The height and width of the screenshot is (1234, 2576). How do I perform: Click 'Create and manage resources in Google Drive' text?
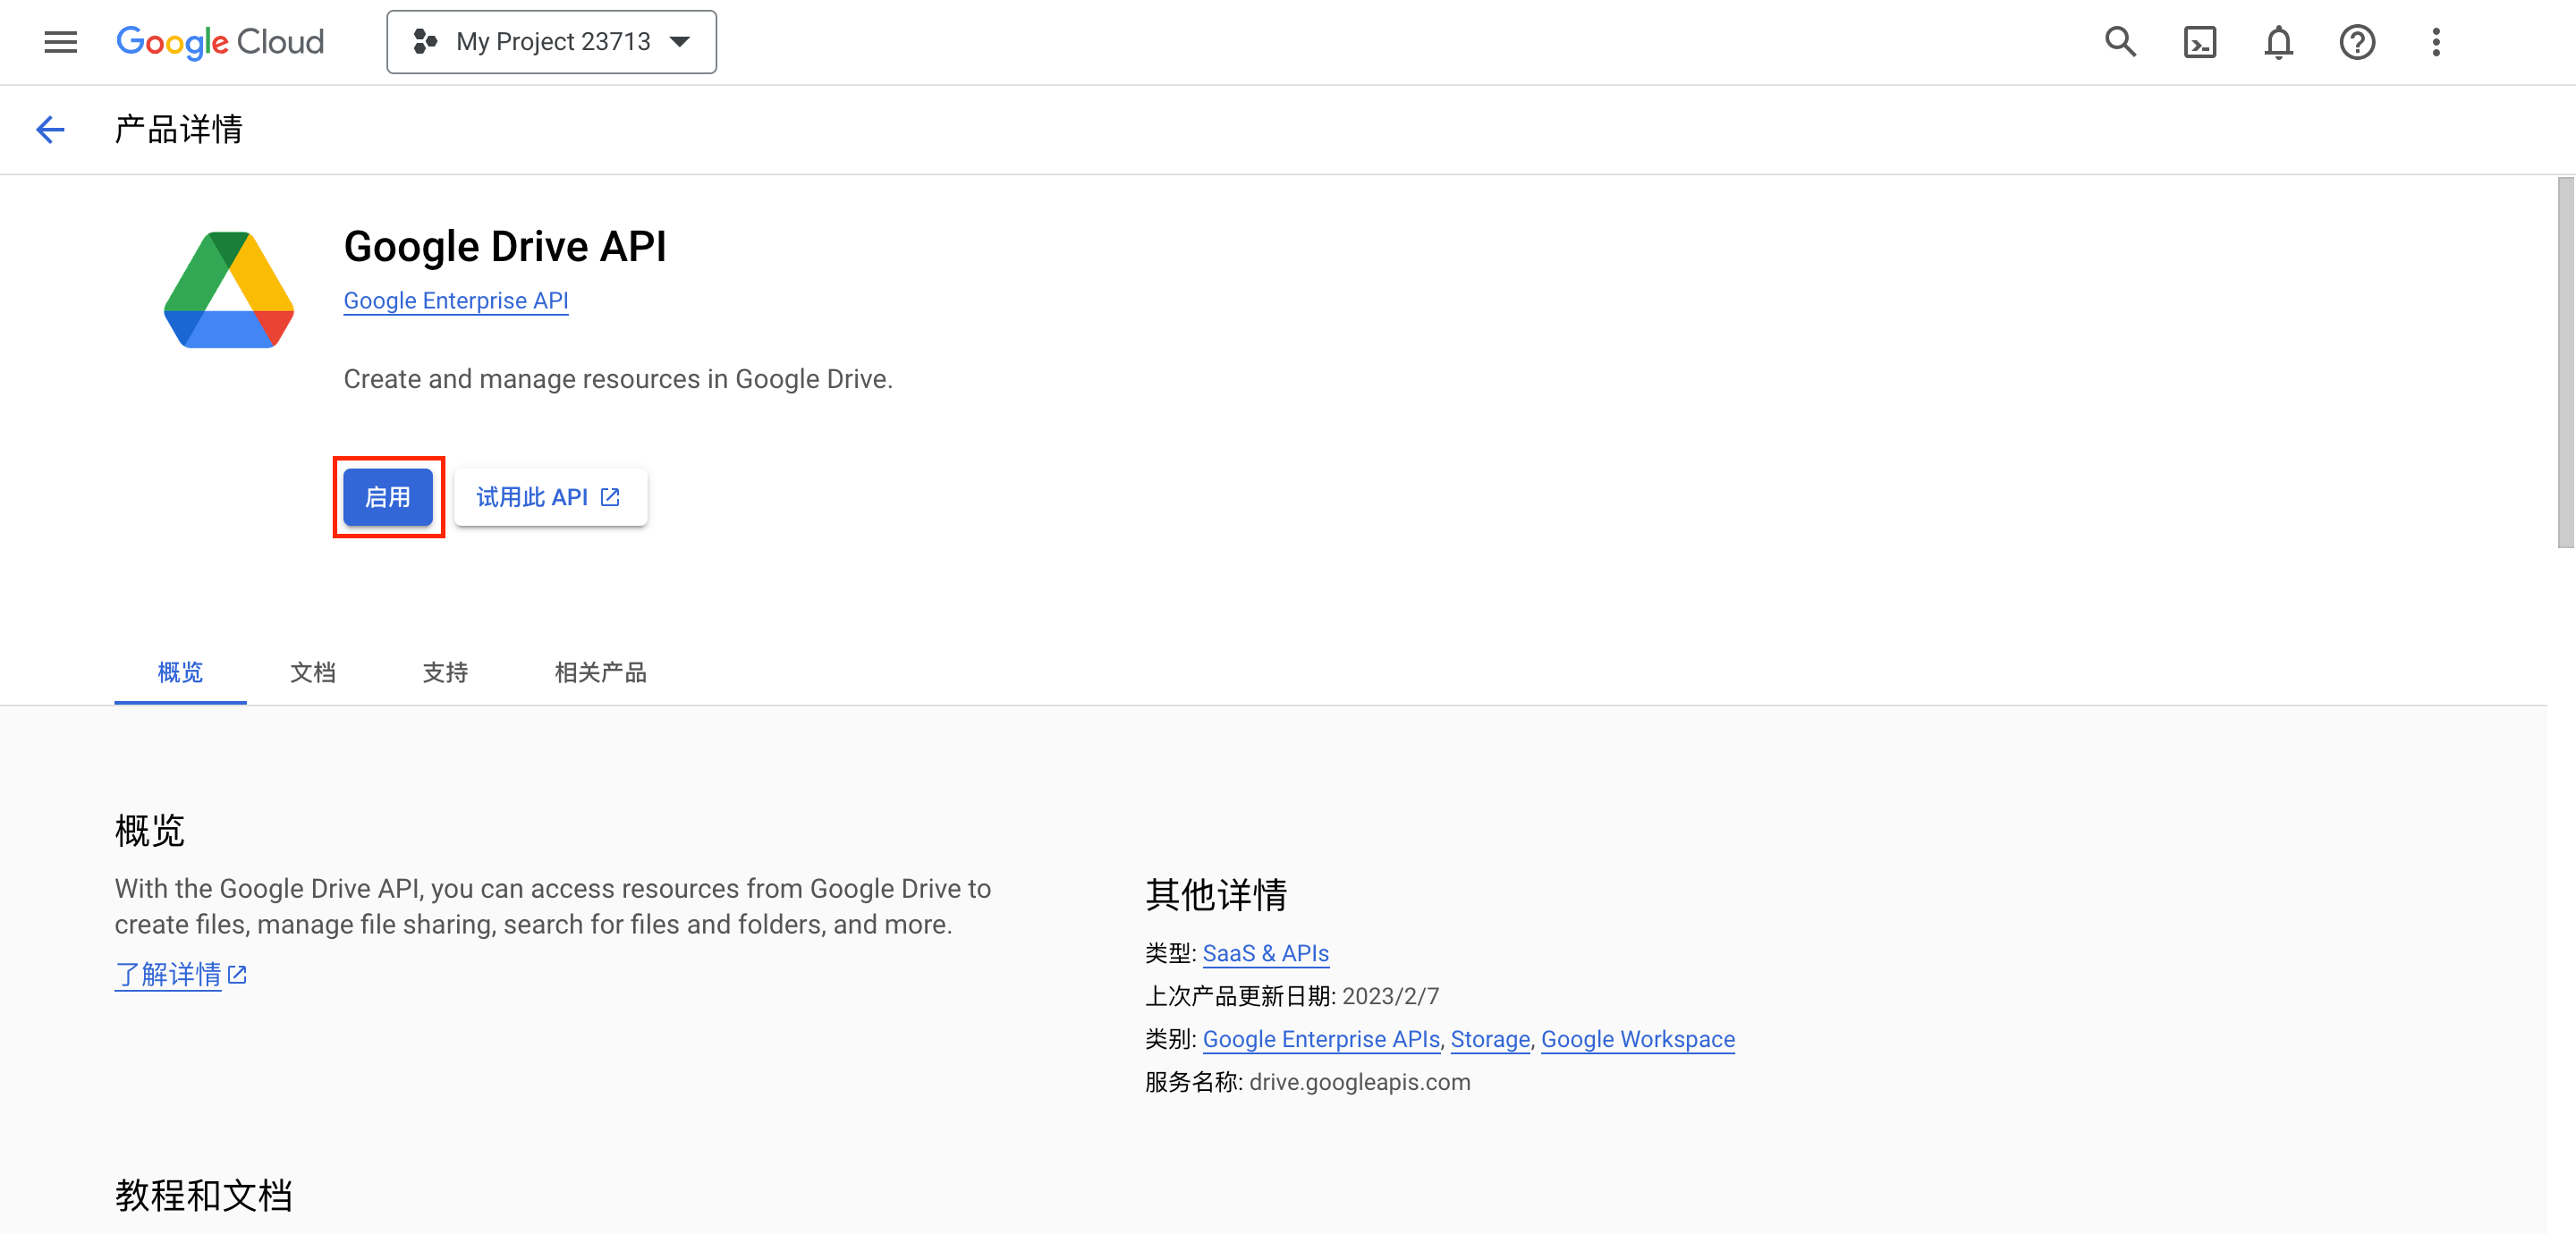click(x=618, y=379)
